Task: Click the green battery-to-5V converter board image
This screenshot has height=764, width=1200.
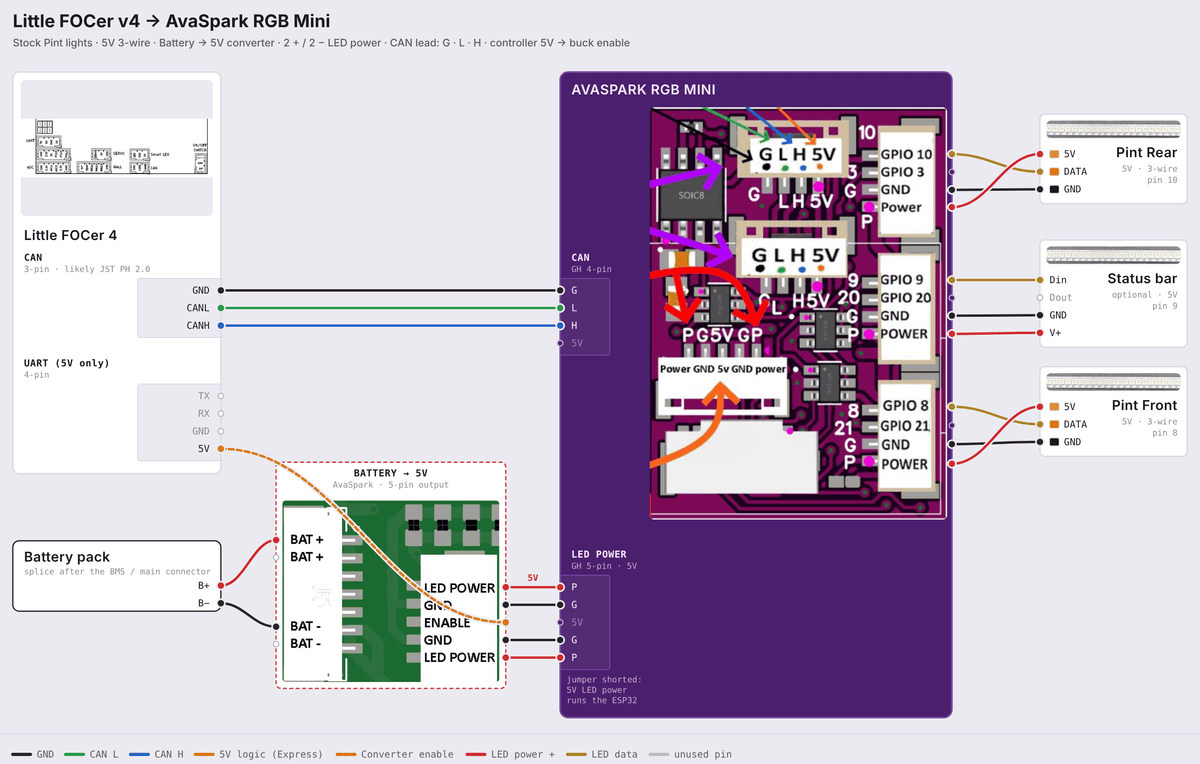Action: pos(390,590)
